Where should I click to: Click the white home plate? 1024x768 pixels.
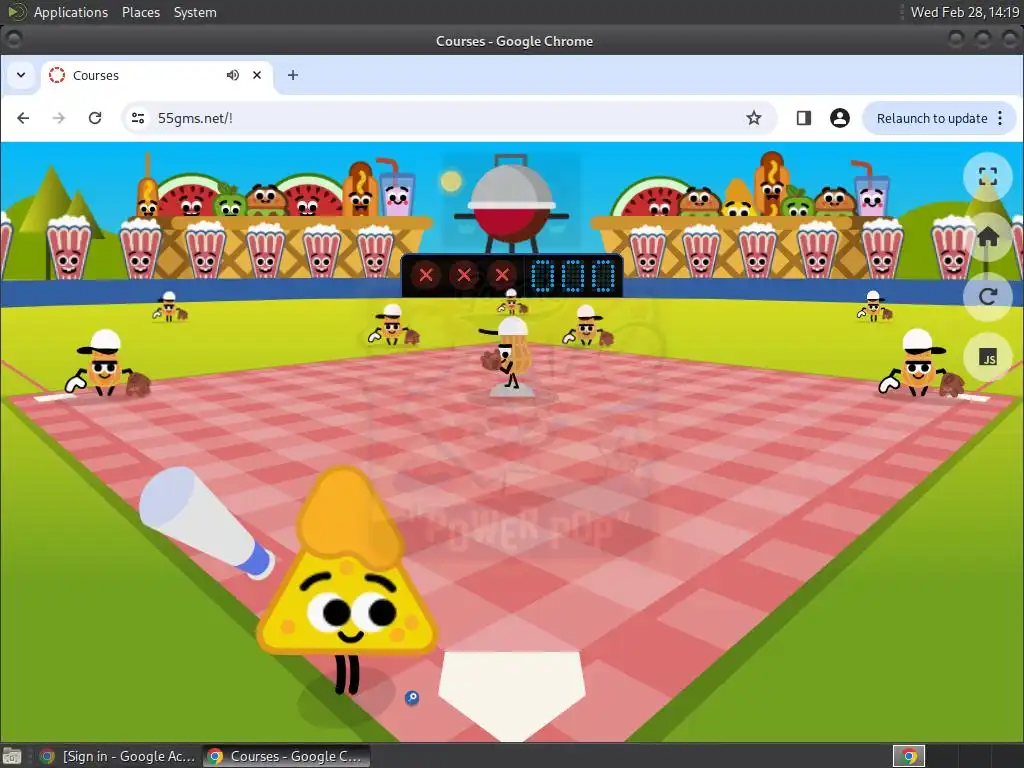511,694
